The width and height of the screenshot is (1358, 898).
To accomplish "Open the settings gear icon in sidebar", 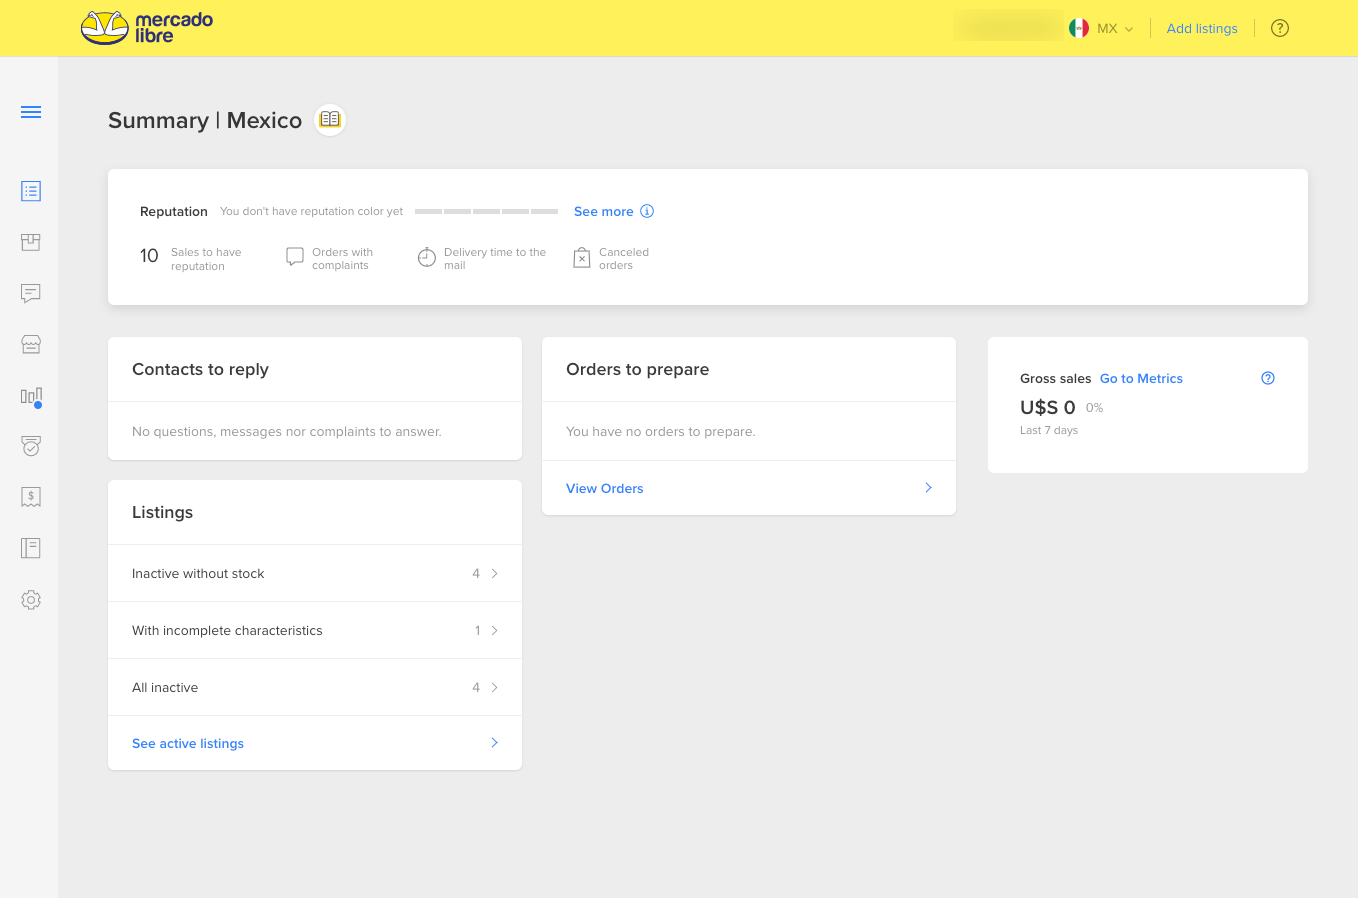I will coord(31,600).
